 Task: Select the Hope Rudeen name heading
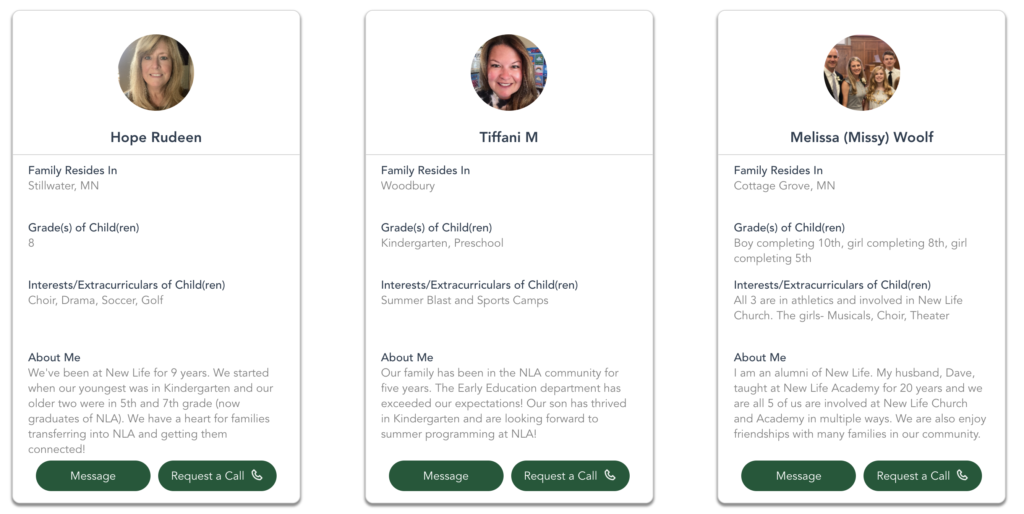tap(156, 137)
